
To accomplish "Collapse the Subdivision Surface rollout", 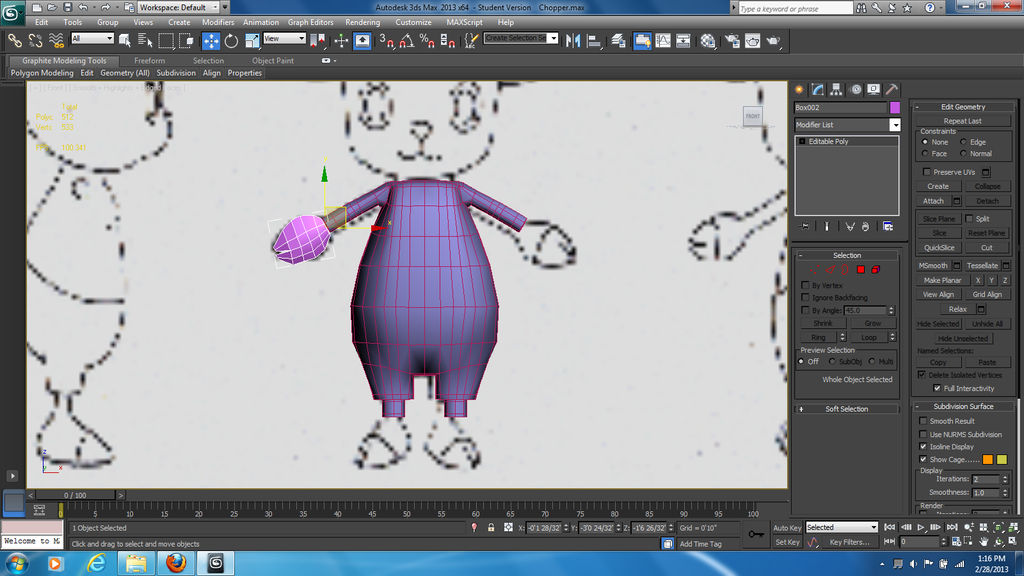I will click(963, 406).
